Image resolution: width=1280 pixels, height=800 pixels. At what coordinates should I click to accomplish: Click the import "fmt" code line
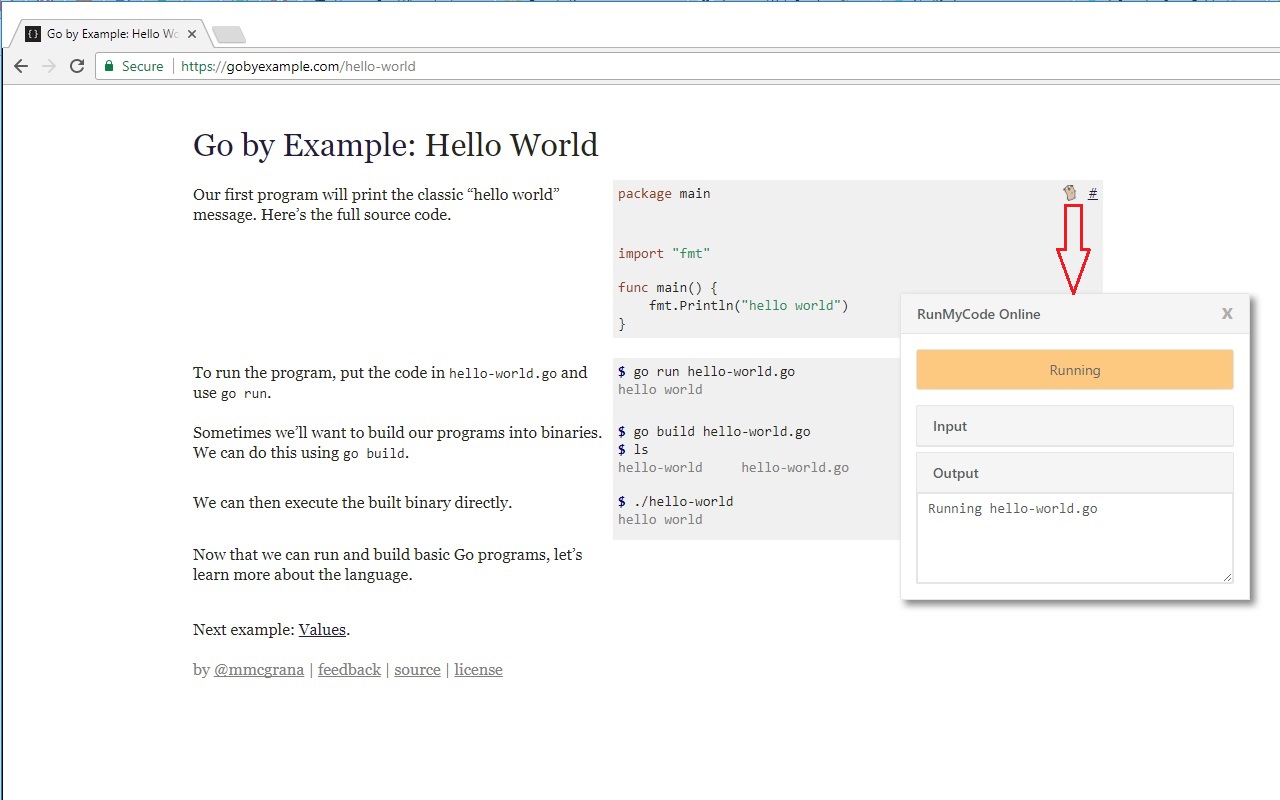click(664, 254)
